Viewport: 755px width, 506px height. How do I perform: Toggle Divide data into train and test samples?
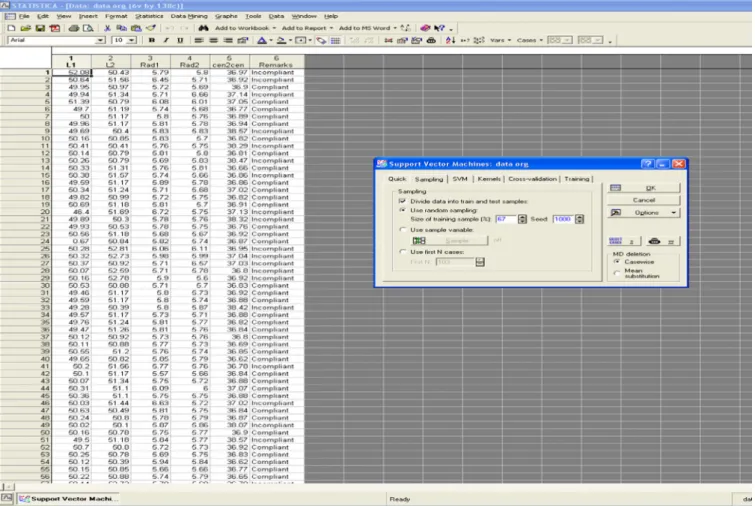pos(402,201)
